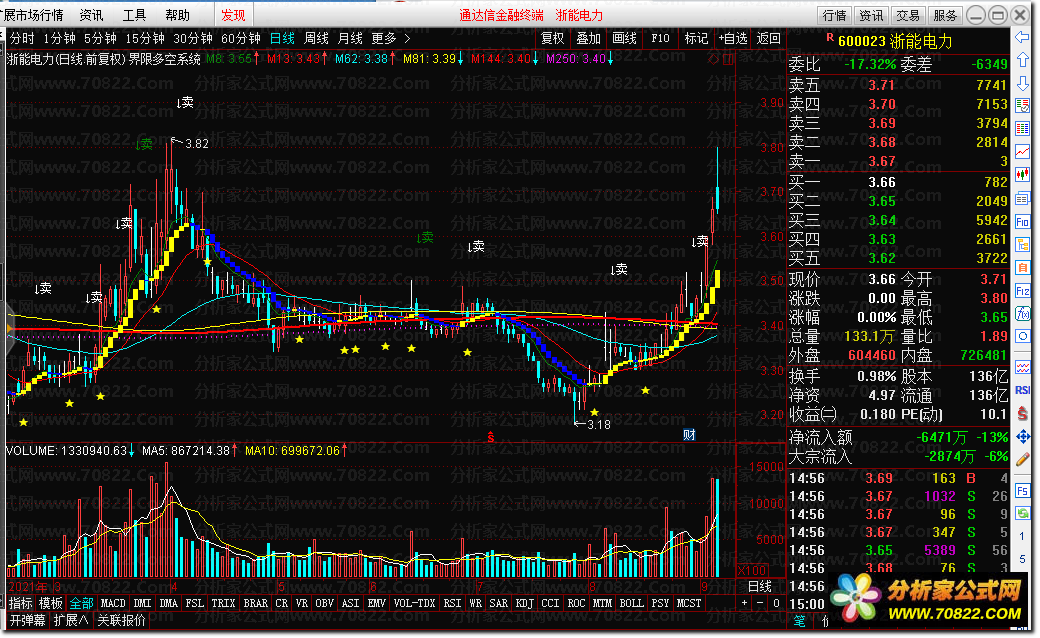This screenshot has height=638, width=1040.
Task: Click the up arrow icon in right sidebar
Action: (x=1022, y=61)
